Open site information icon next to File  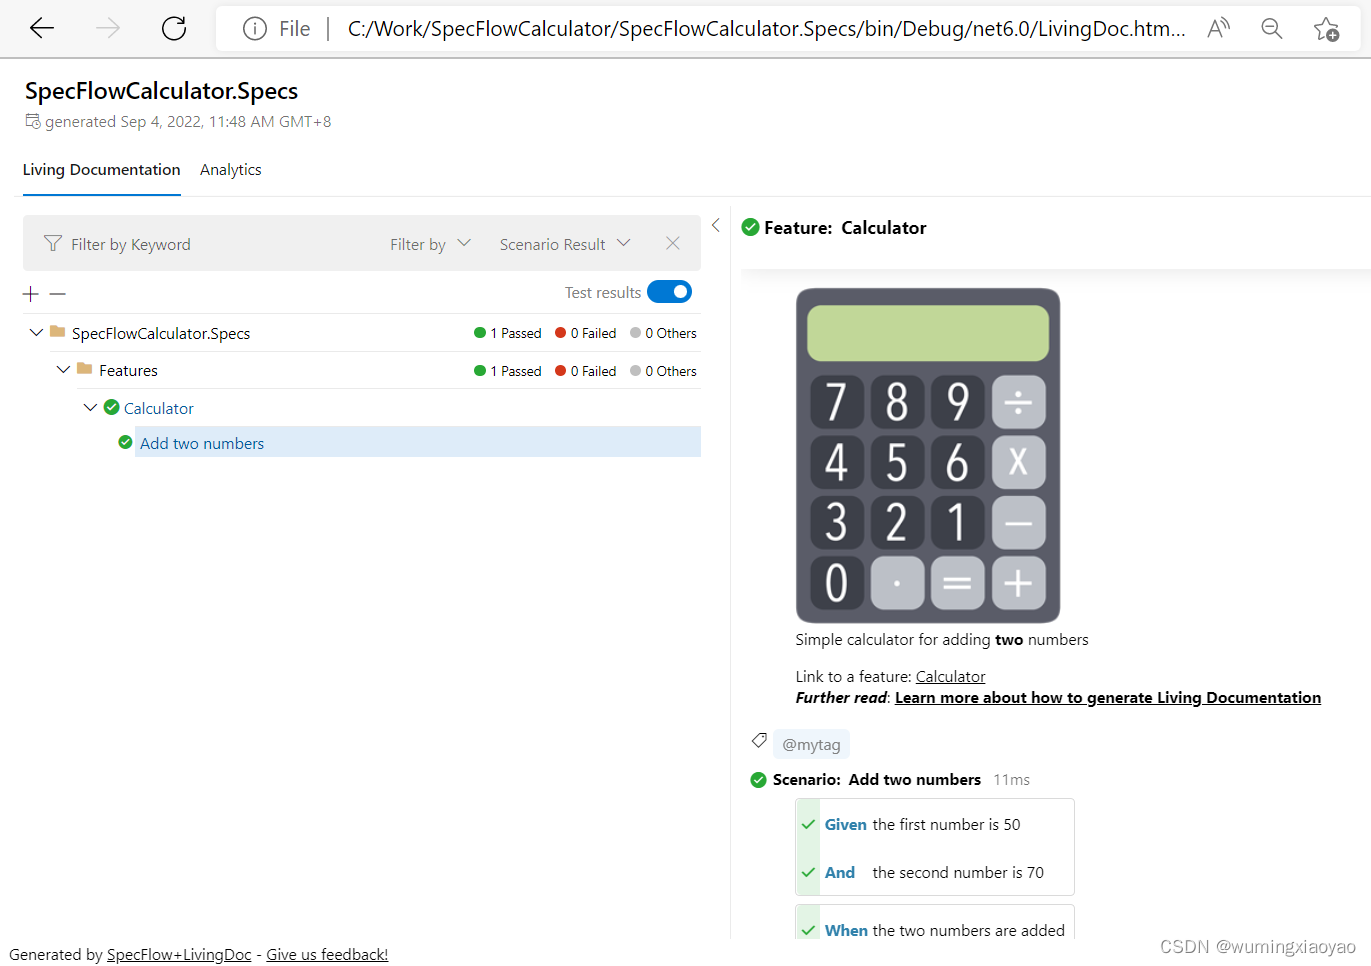click(255, 29)
